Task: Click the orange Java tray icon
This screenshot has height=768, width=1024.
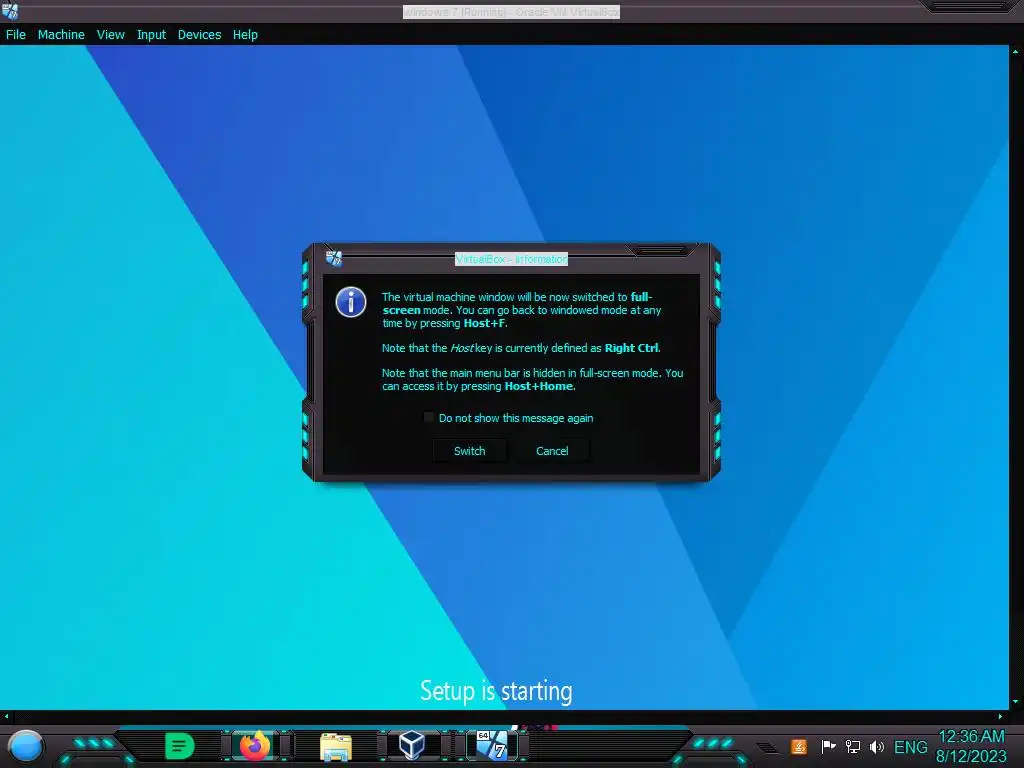Action: (x=799, y=746)
